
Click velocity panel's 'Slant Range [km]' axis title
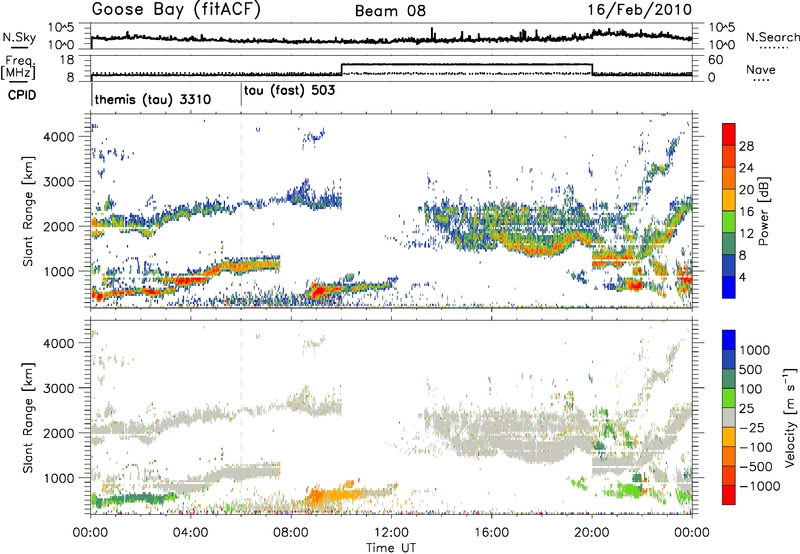point(28,417)
